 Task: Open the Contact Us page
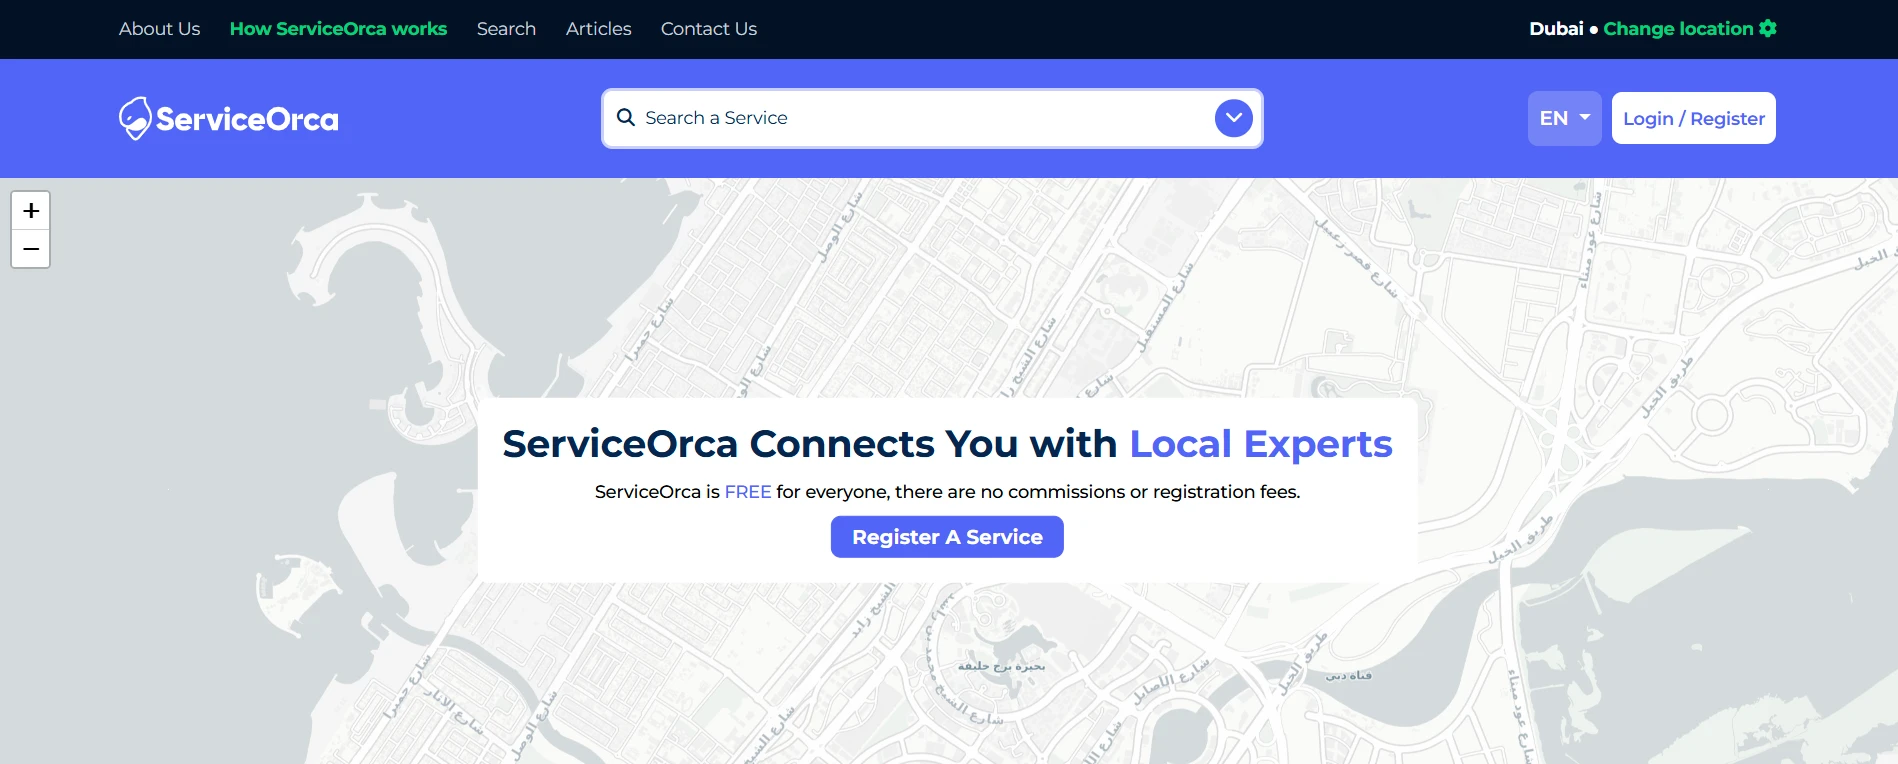point(709,29)
